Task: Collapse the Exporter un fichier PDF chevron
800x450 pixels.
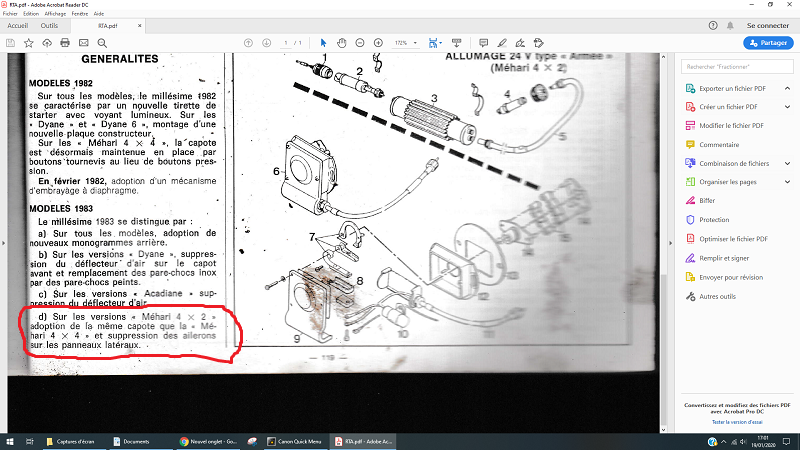Action: coord(787,88)
